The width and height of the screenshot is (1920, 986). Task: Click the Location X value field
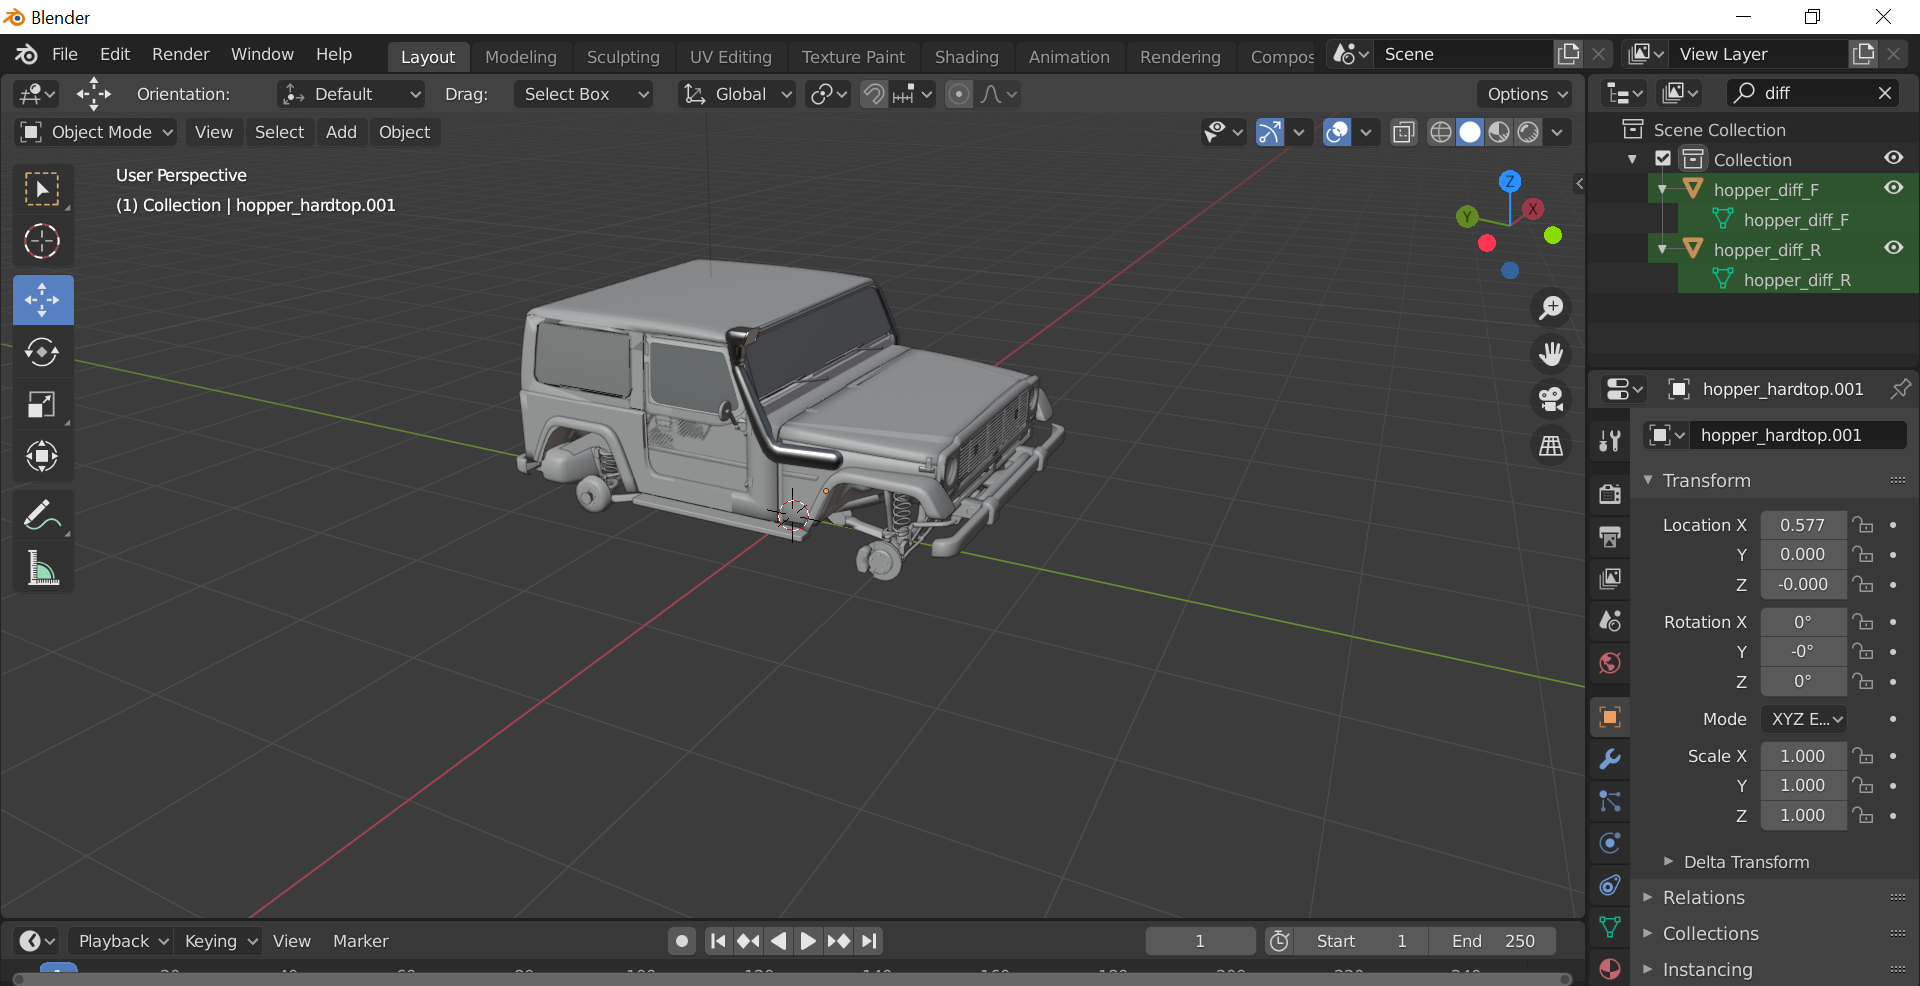coord(1802,525)
